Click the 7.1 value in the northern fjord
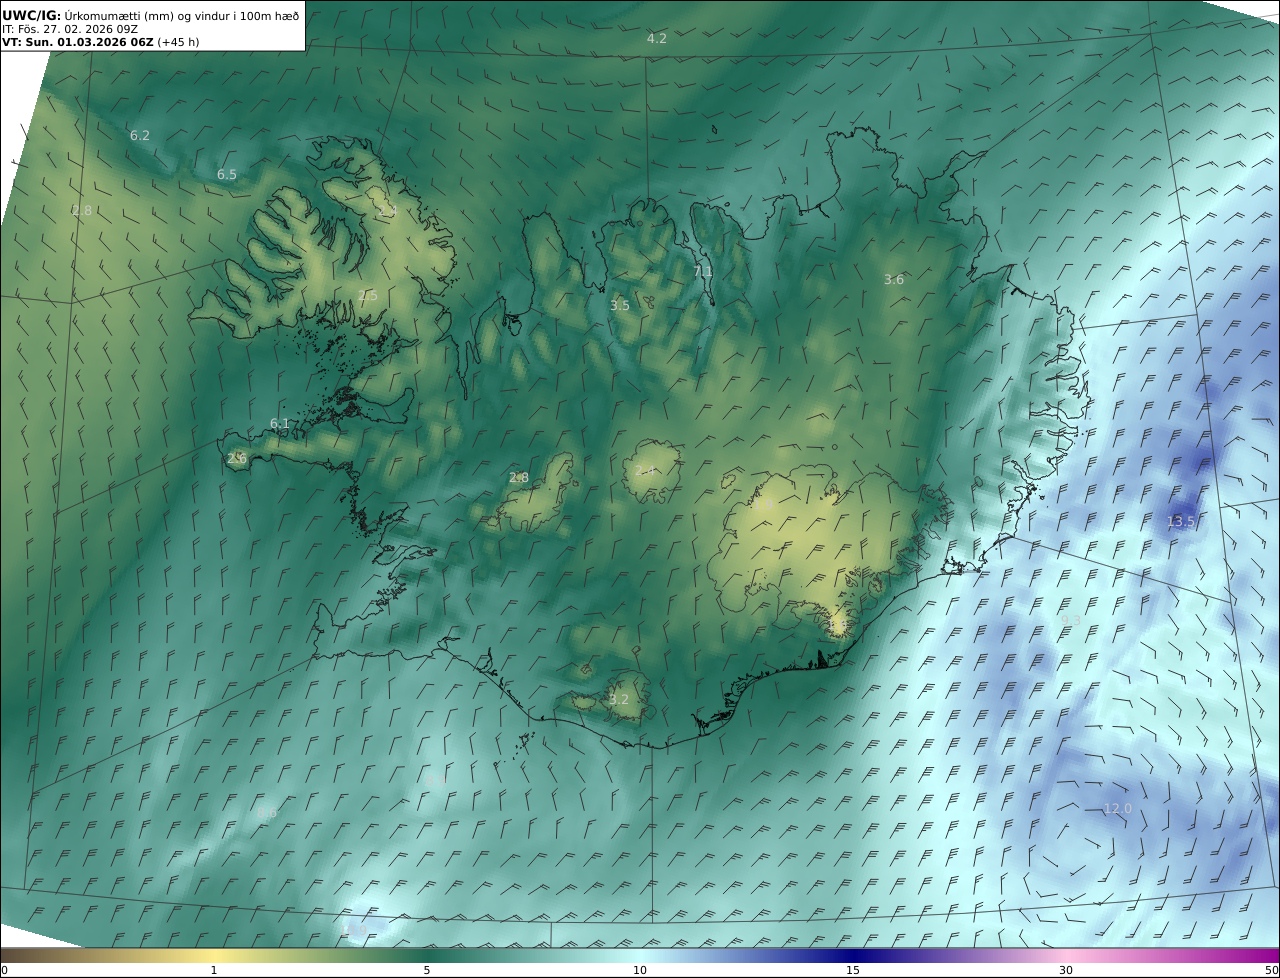The image size is (1280, 978). tap(703, 271)
